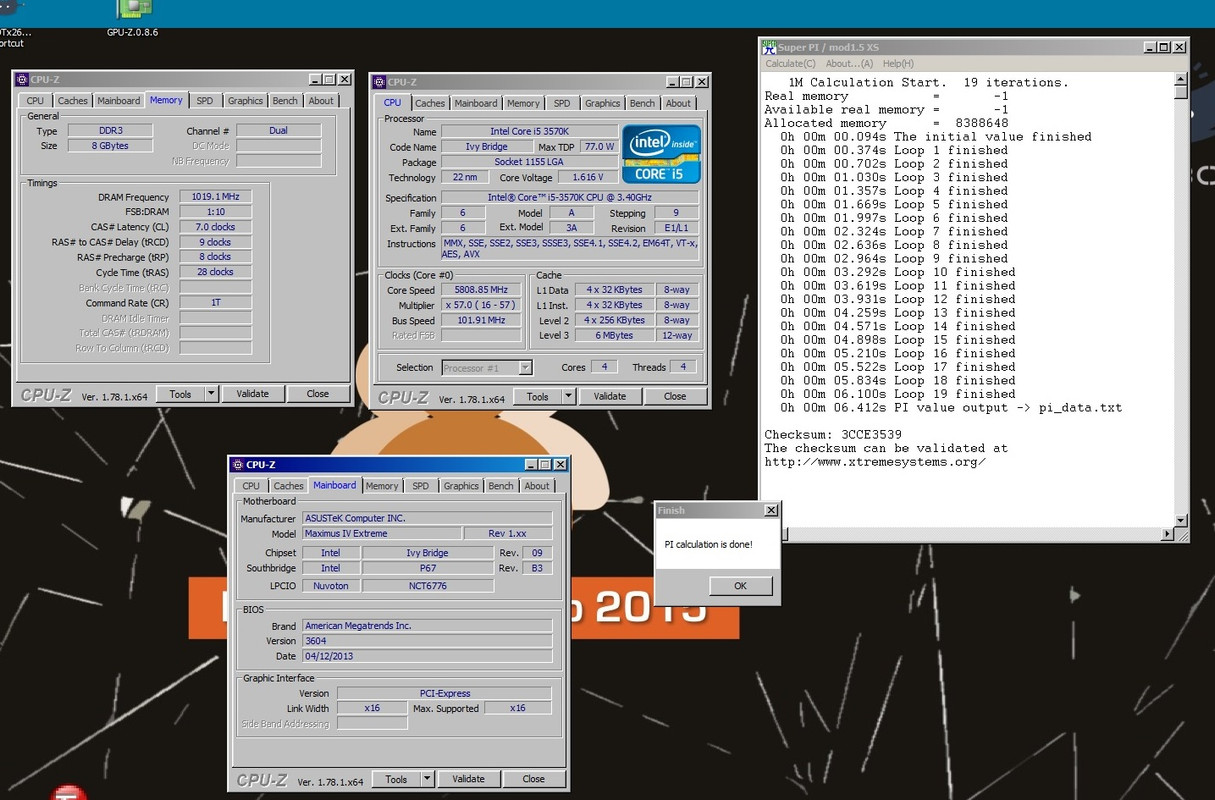Image resolution: width=1215 pixels, height=800 pixels.
Task: Click the xtremesystems.org URL text in Super PI
Action: (875, 462)
